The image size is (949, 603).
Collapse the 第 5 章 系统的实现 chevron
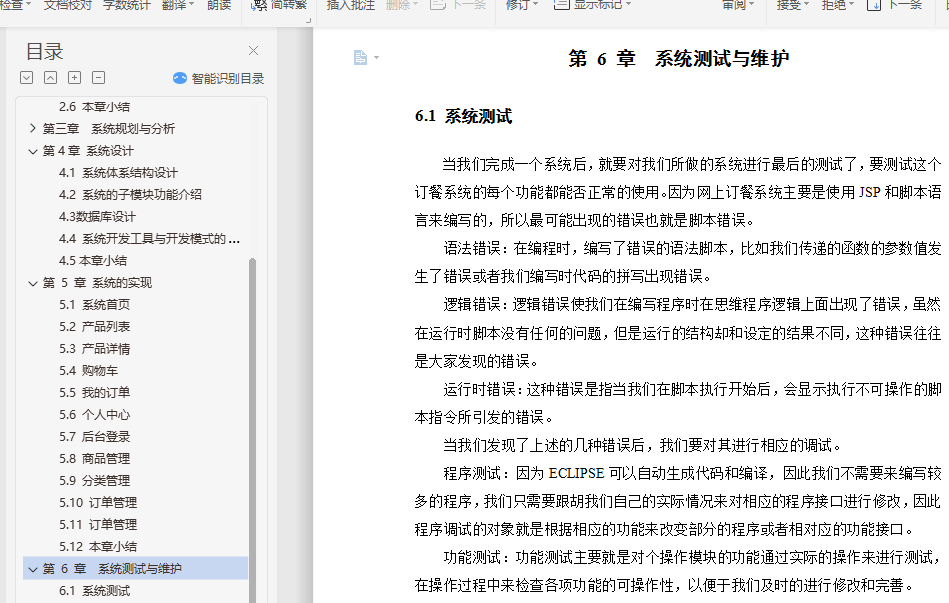[33, 283]
